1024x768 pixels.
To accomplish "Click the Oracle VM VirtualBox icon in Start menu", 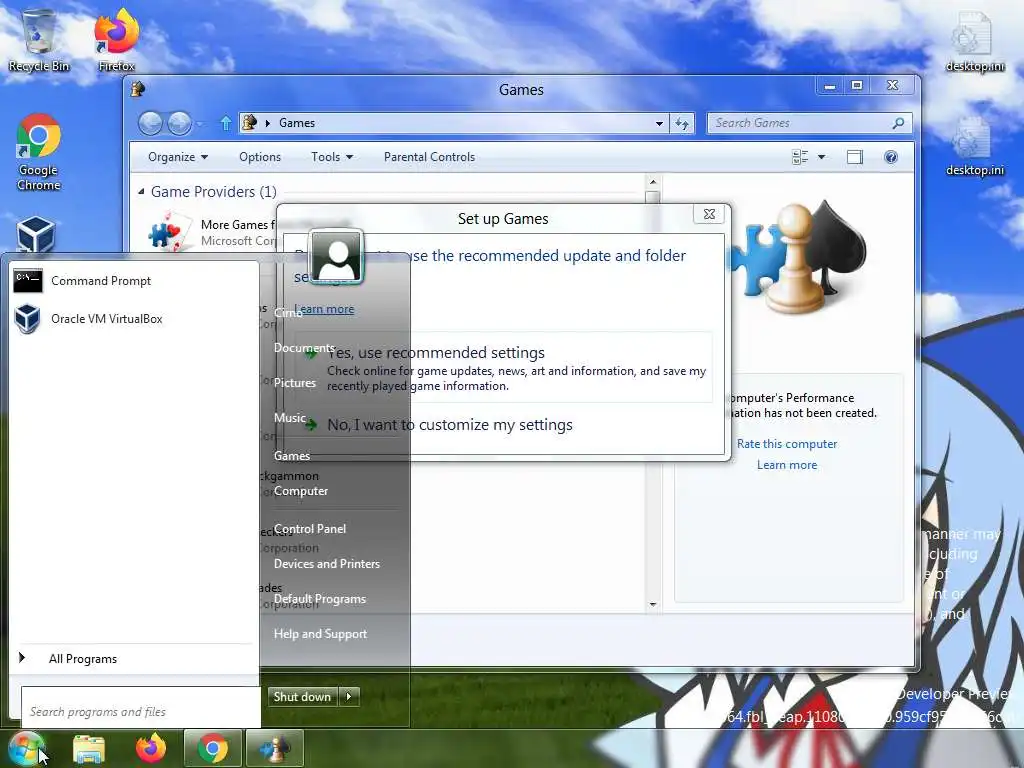I will tap(27, 319).
